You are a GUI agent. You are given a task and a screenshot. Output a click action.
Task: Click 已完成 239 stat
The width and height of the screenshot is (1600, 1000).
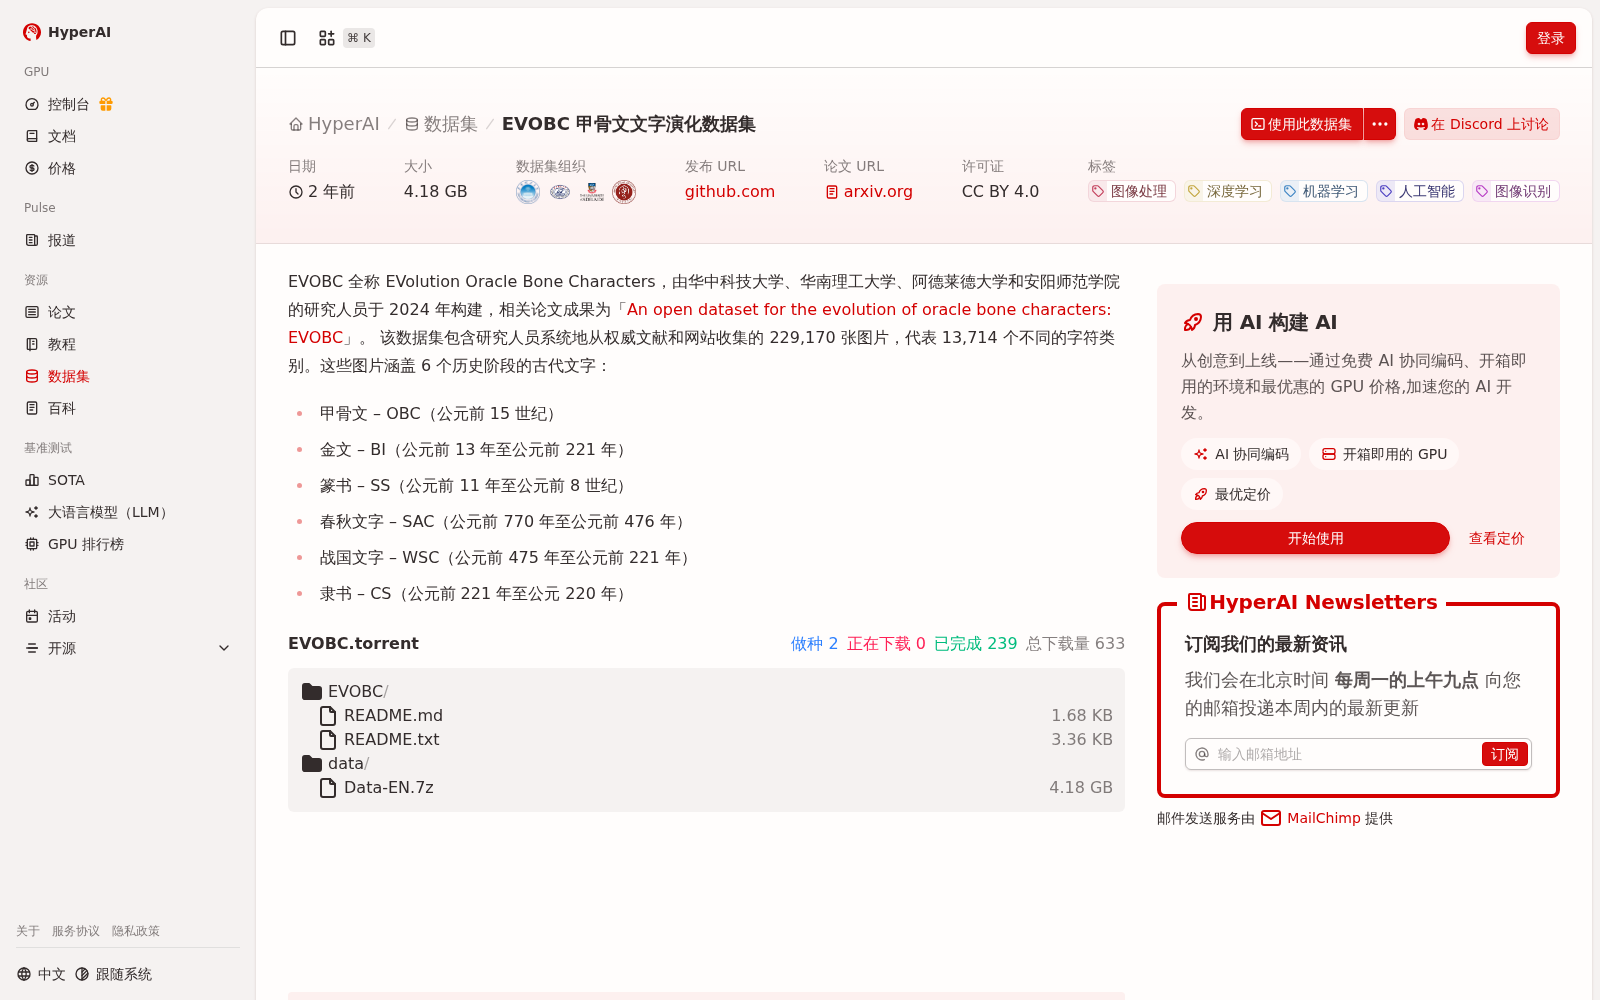(x=975, y=643)
